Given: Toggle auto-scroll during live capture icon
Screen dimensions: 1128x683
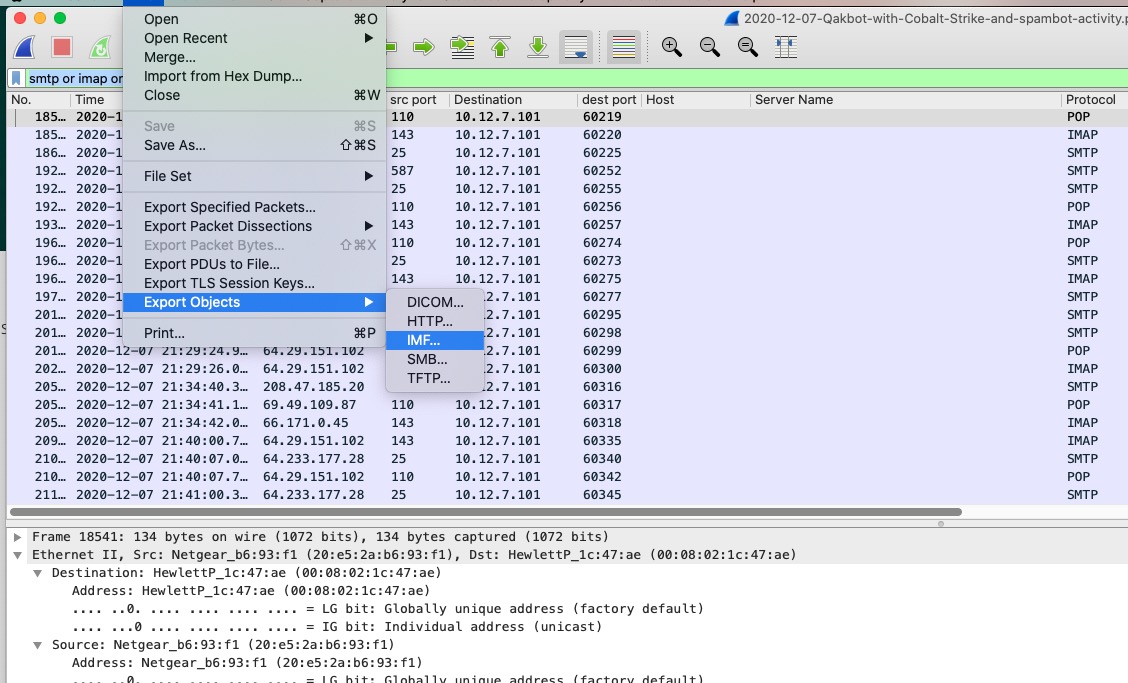Looking at the screenshot, I should 576,48.
